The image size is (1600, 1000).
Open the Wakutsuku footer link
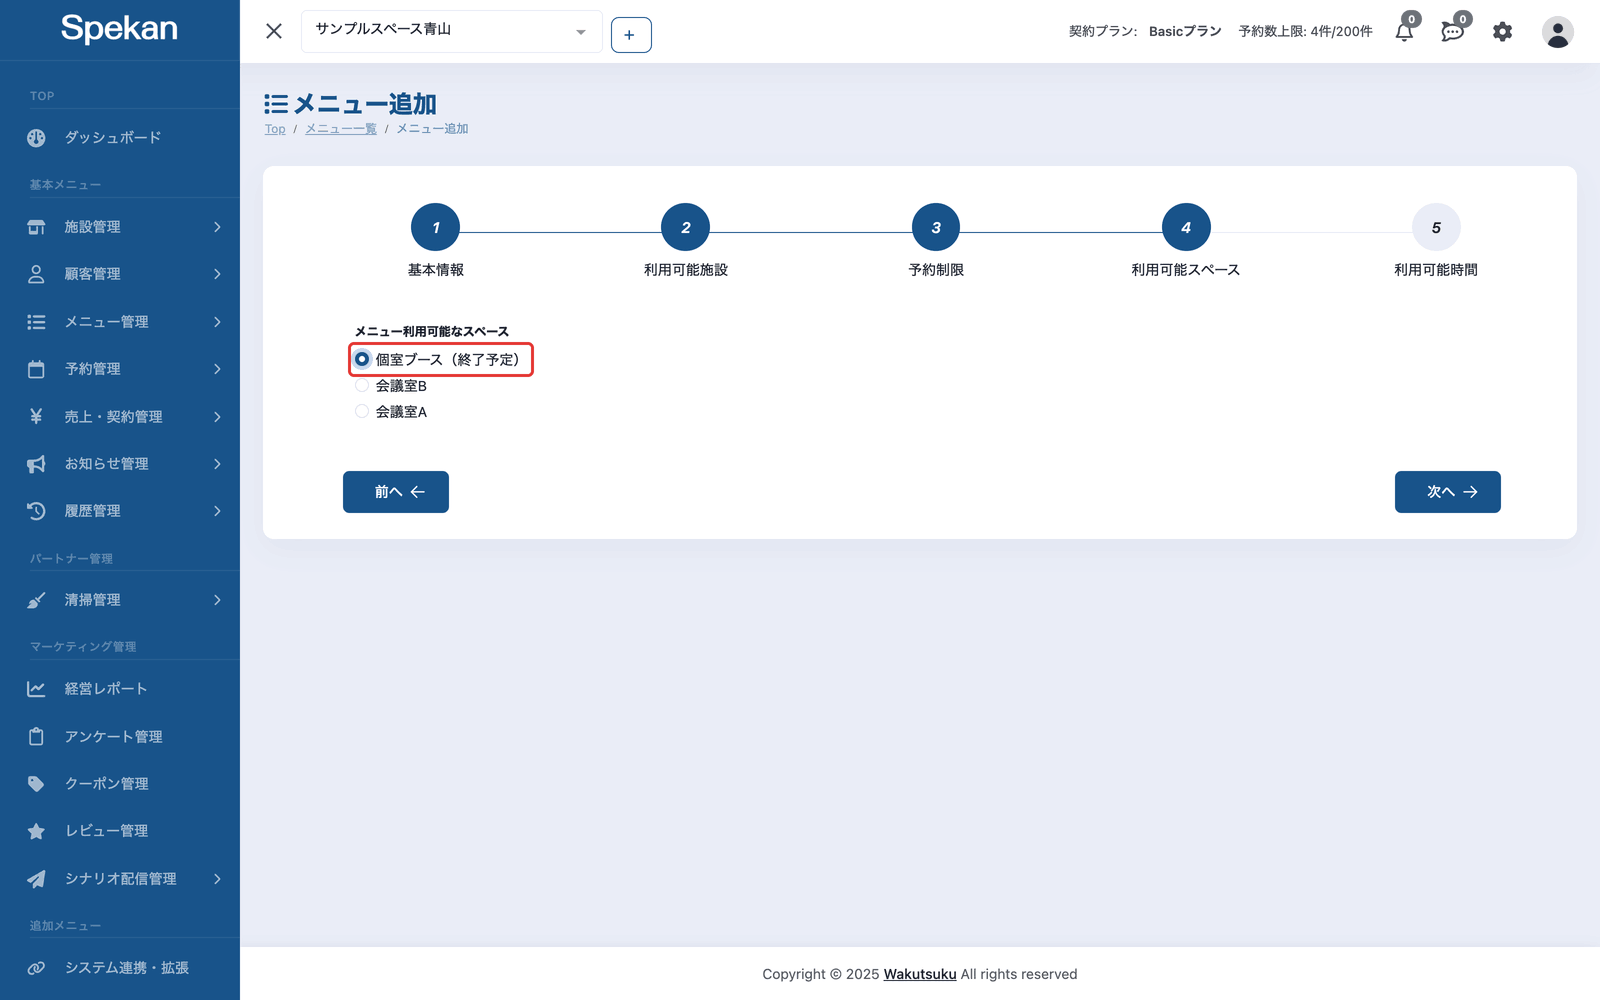[x=920, y=974]
